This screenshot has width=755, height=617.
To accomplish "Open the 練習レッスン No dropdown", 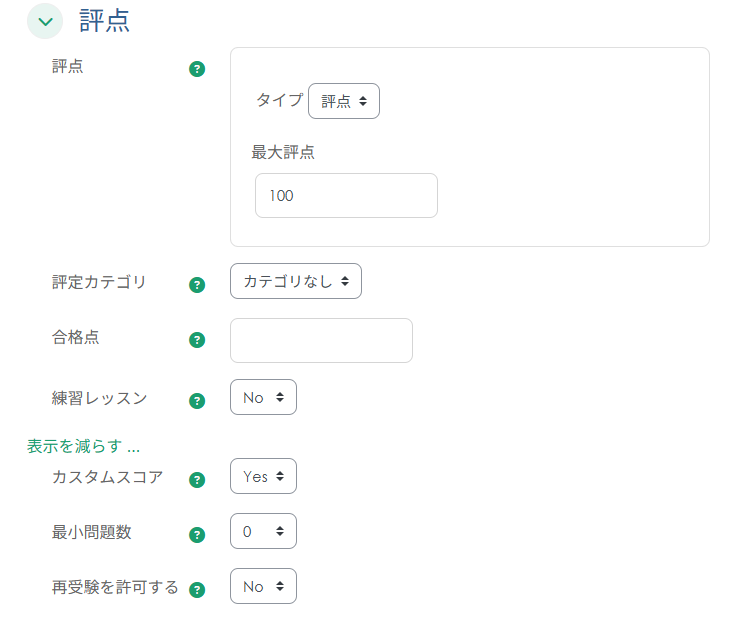I will tap(263, 397).
